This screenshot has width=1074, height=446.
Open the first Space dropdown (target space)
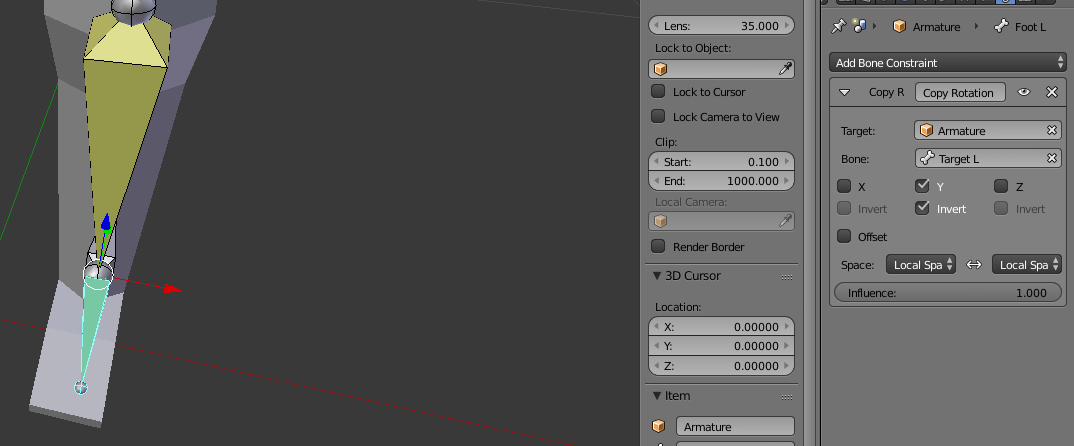coord(921,264)
